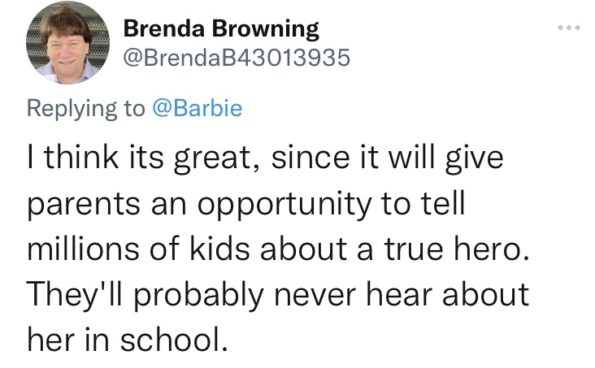Select the word "think" in the first line
Image resolution: width=595 pixels, height=368 pixels.
pyautogui.click(x=81, y=157)
